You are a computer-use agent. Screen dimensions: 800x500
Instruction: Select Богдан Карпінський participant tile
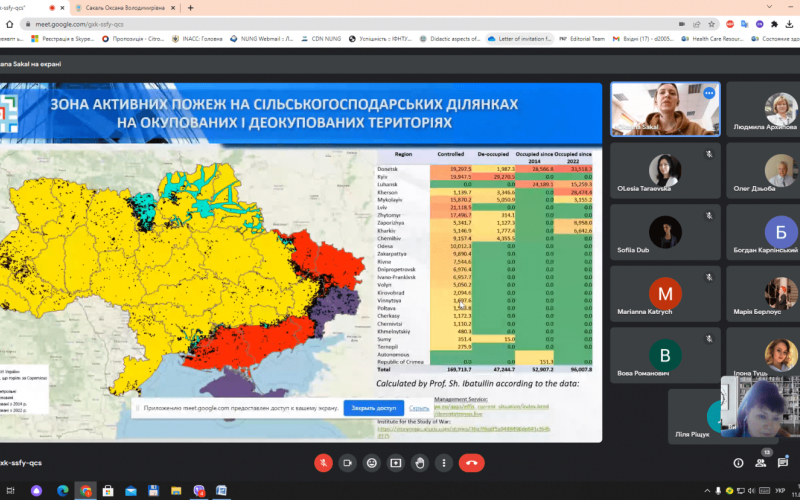pyautogui.click(x=763, y=232)
